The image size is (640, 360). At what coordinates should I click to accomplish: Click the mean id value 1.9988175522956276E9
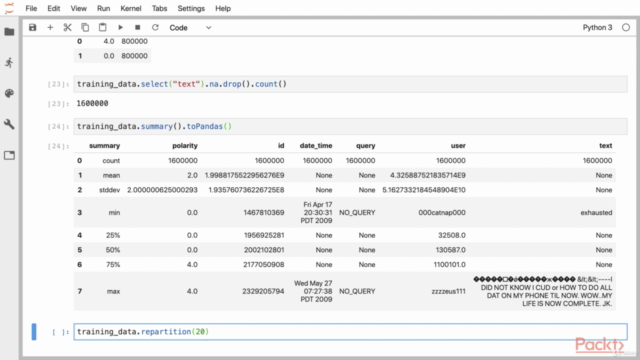pyautogui.click(x=244, y=175)
